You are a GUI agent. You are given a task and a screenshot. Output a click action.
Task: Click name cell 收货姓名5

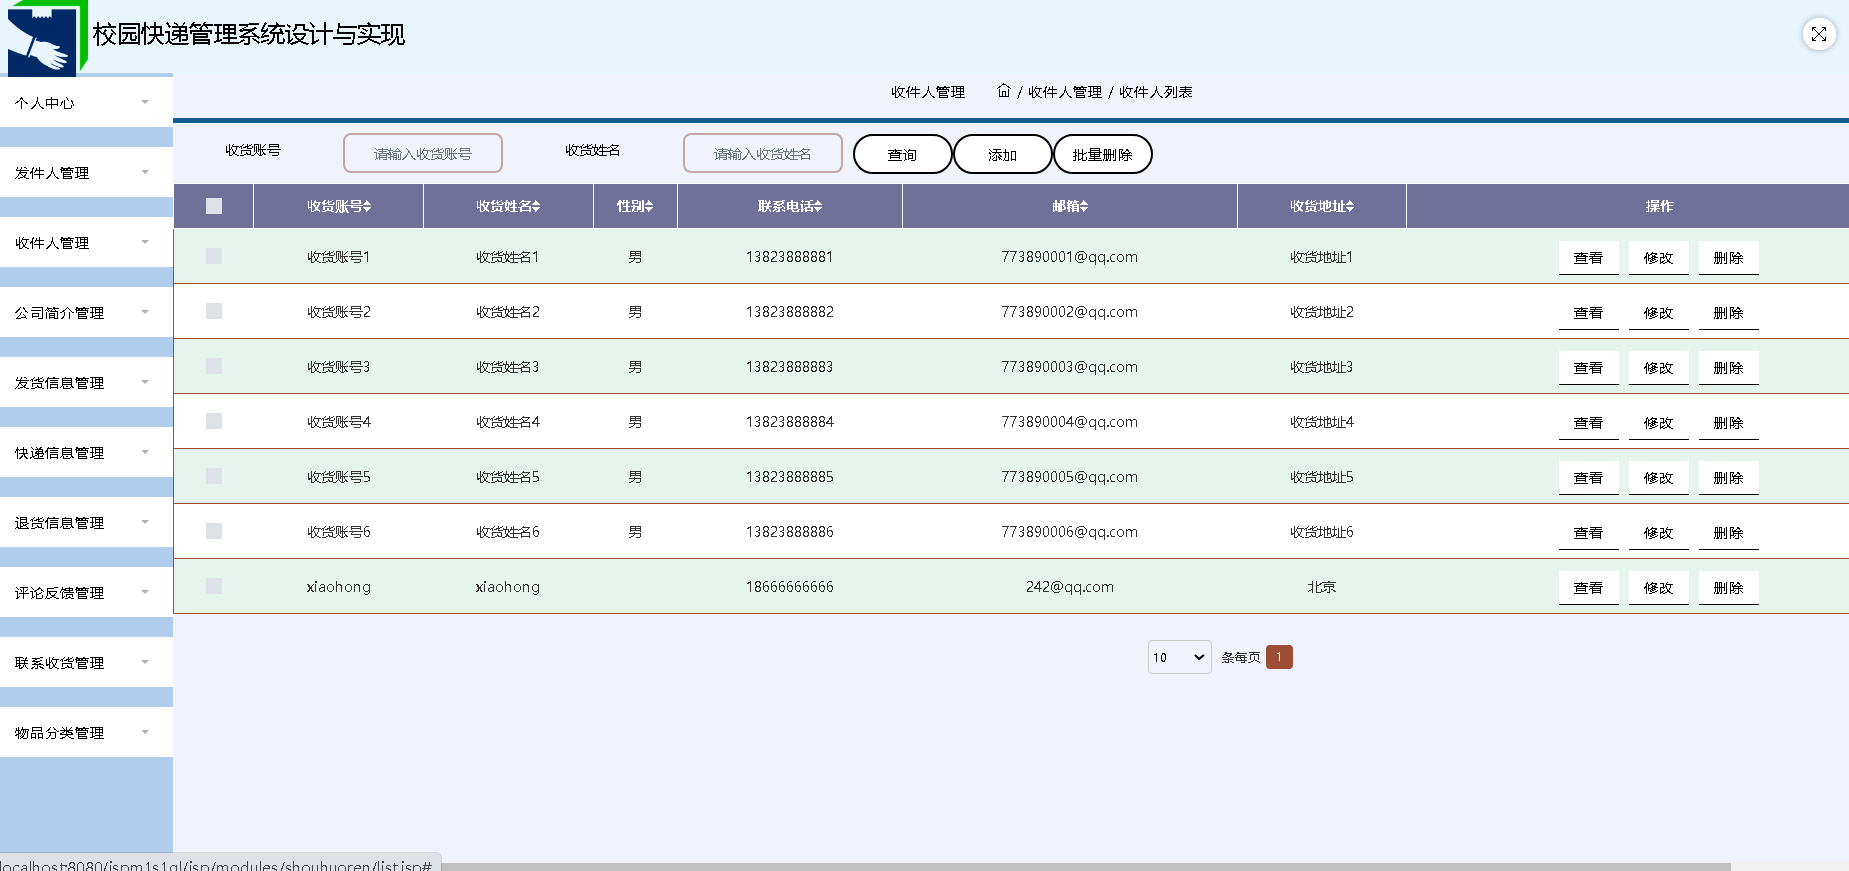point(508,477)
